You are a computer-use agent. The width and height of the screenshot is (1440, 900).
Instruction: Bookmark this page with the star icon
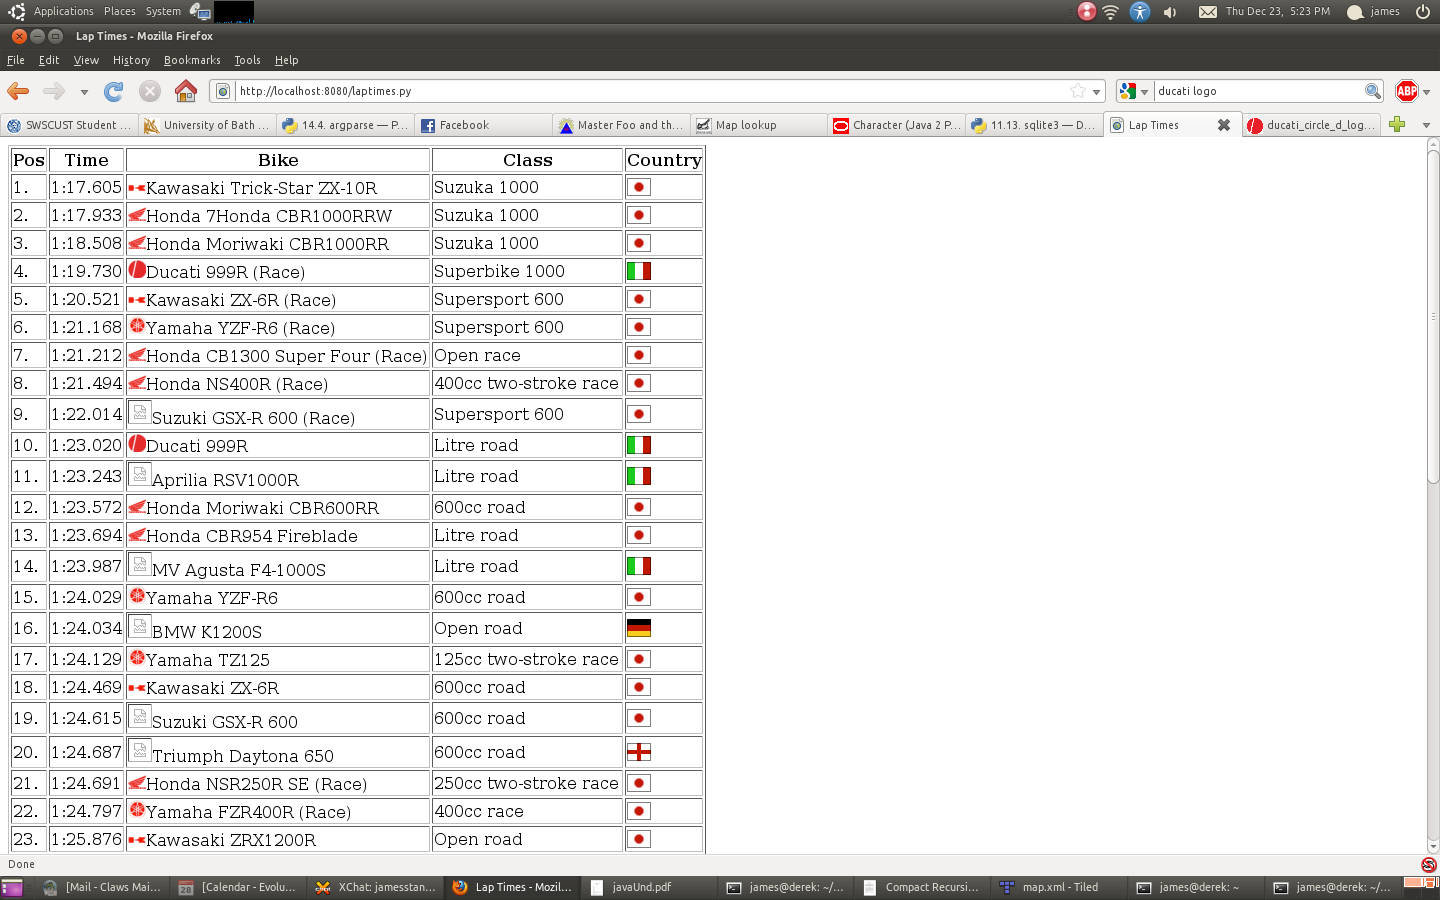tap(1078, 91)
